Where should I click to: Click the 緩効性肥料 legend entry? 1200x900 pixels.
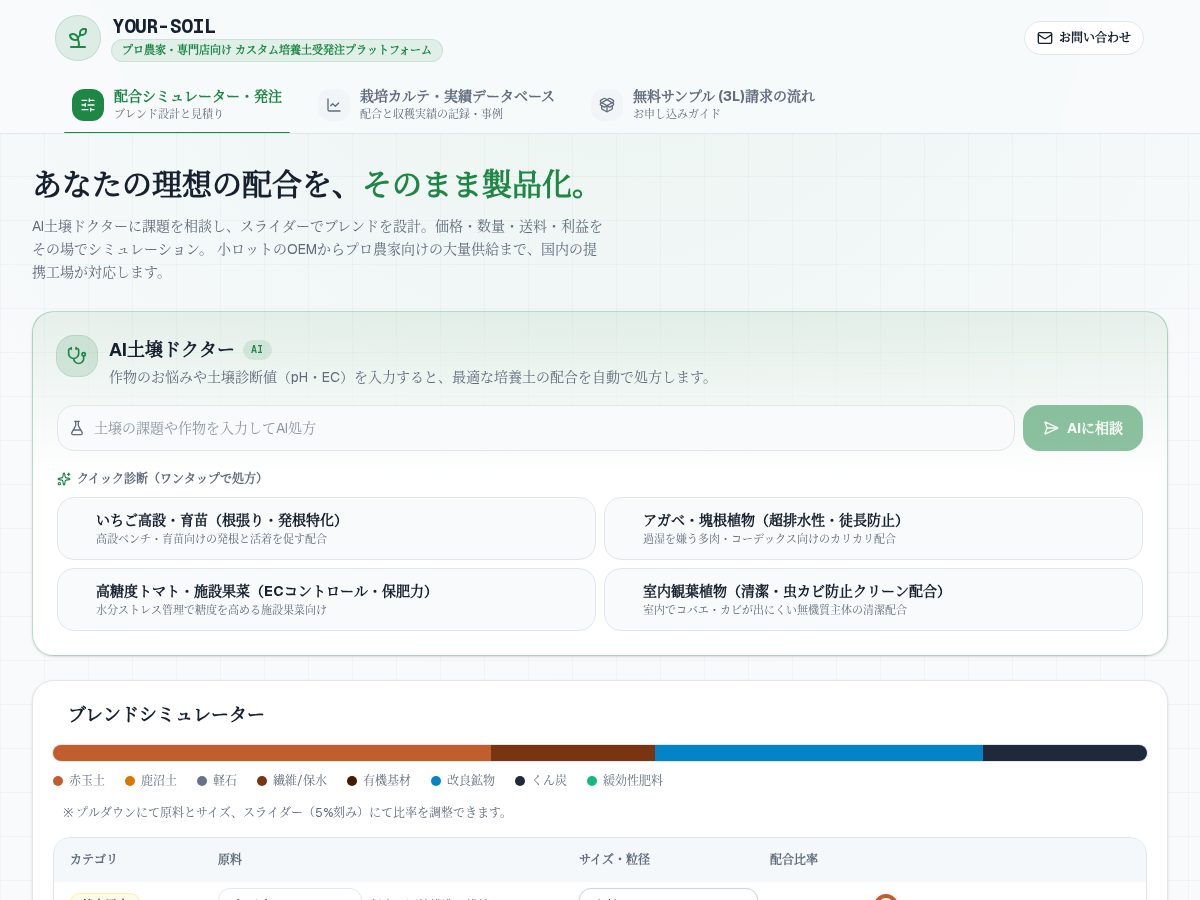pos(625,780)
